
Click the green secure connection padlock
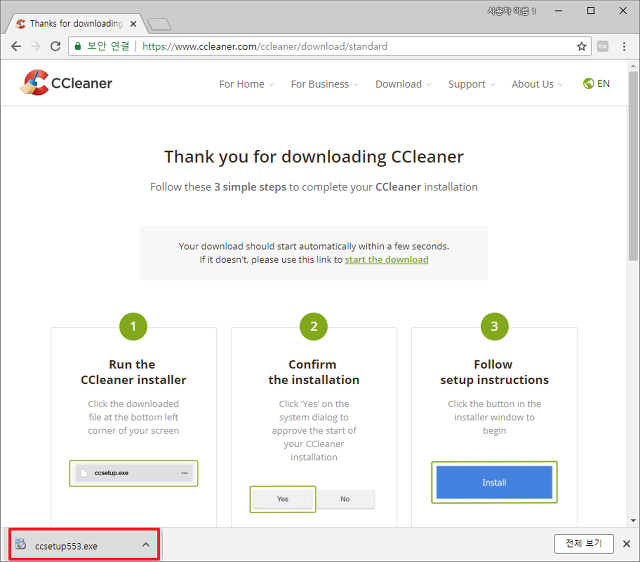(x=78, y=46)
